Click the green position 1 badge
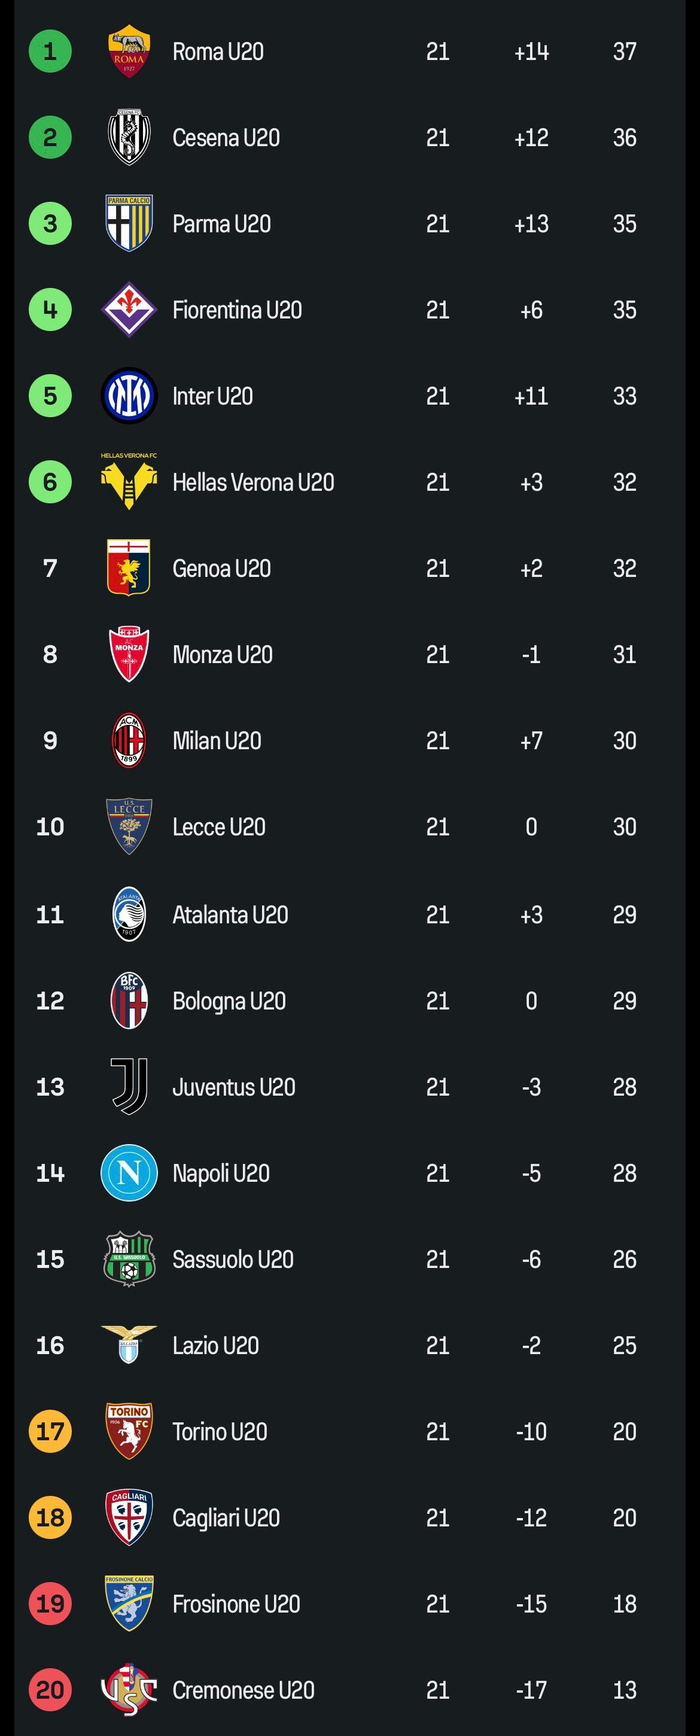 click(x=50, y=51)
